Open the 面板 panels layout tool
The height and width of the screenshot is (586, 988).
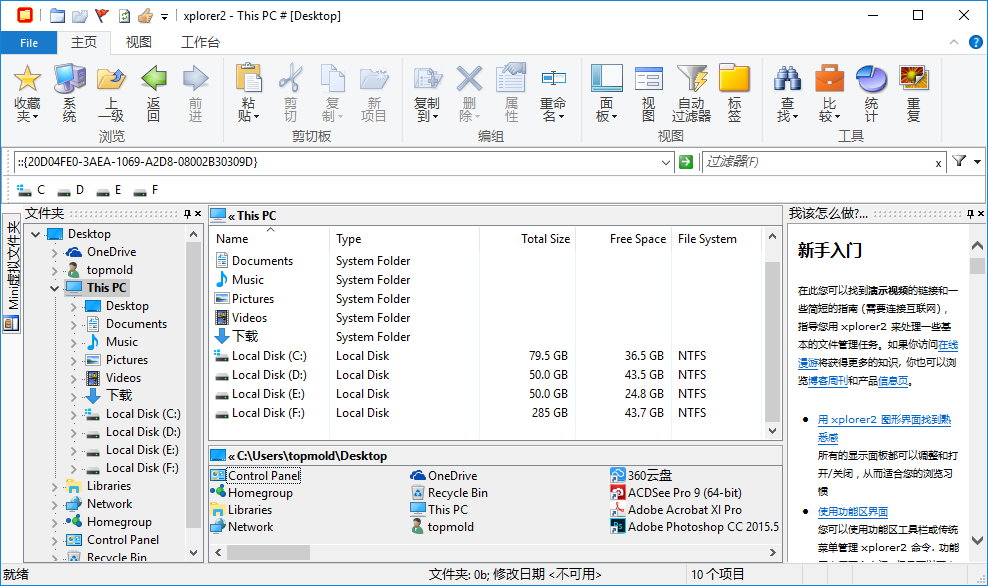[x=606, y=93]
